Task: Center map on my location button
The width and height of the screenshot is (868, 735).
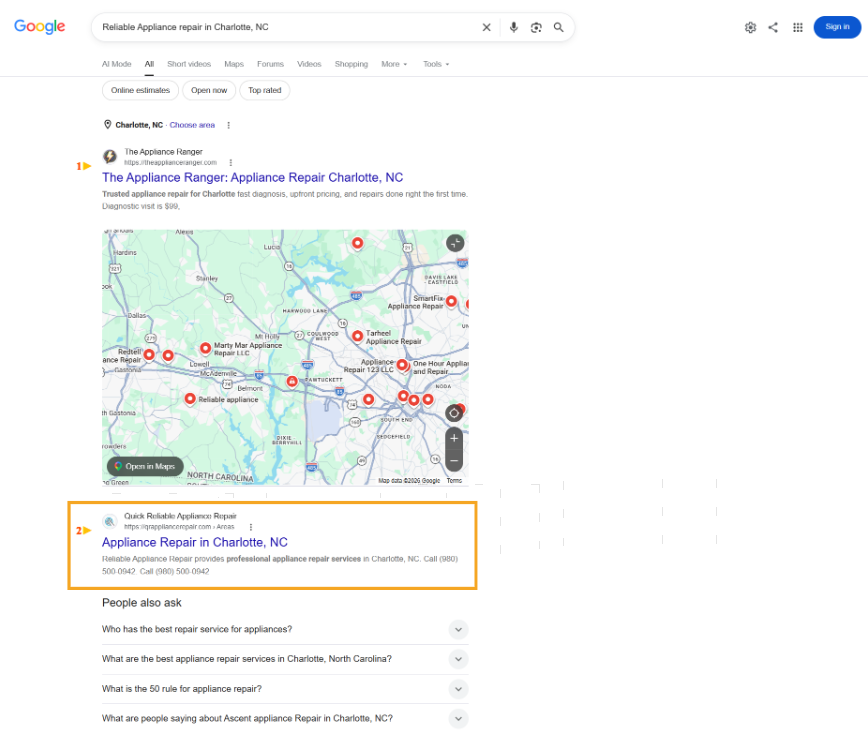Action: (x=454, y=413)
